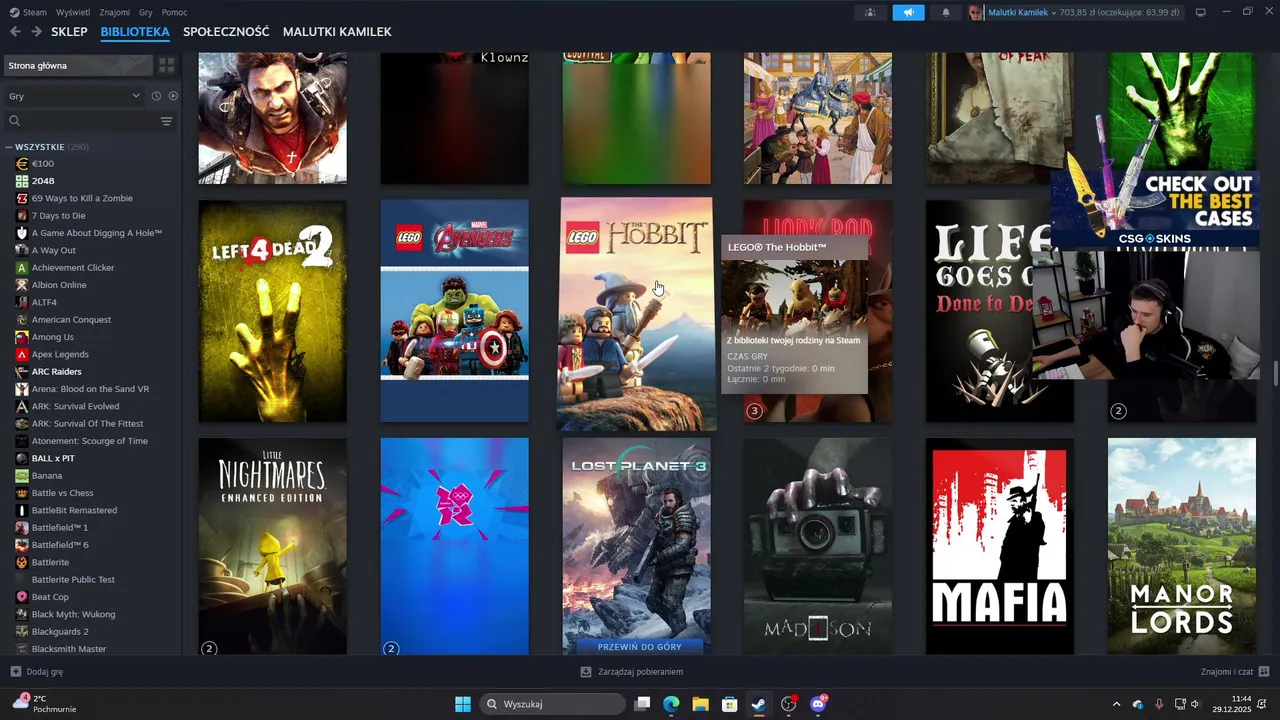This screenshot has width=1280, height=720.
Task: Open advanced filters icon in library search
Action: click(x=166, y=121)
